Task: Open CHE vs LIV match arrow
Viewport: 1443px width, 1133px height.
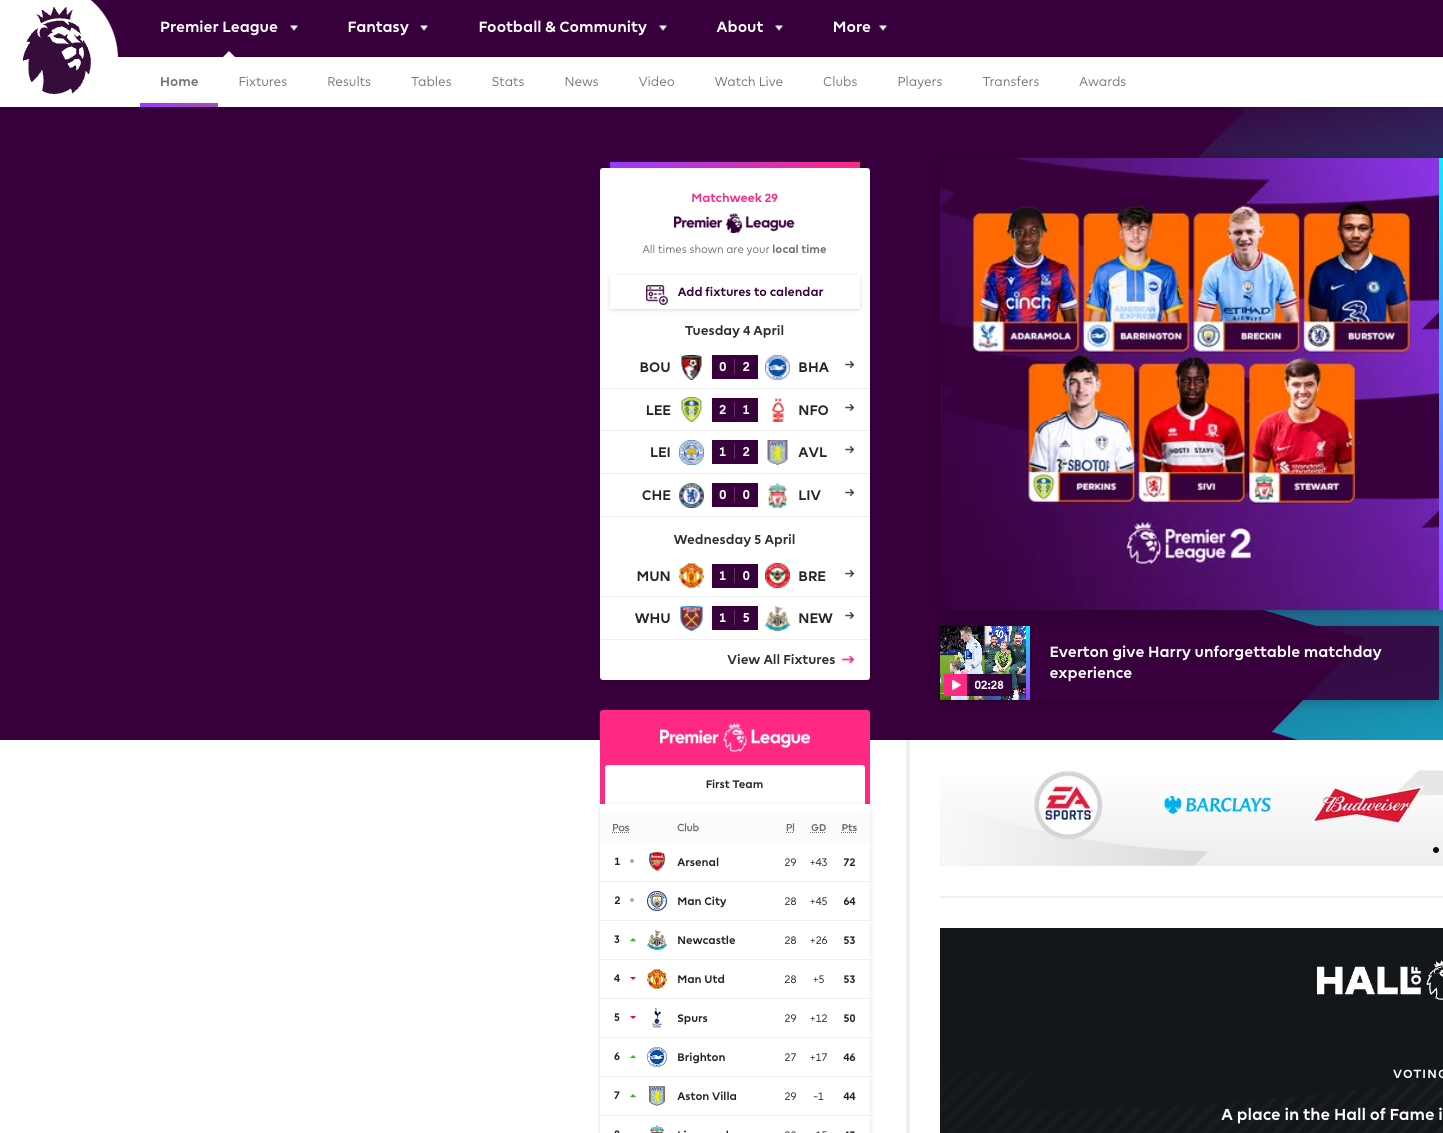Action: [x=849, y=493]
